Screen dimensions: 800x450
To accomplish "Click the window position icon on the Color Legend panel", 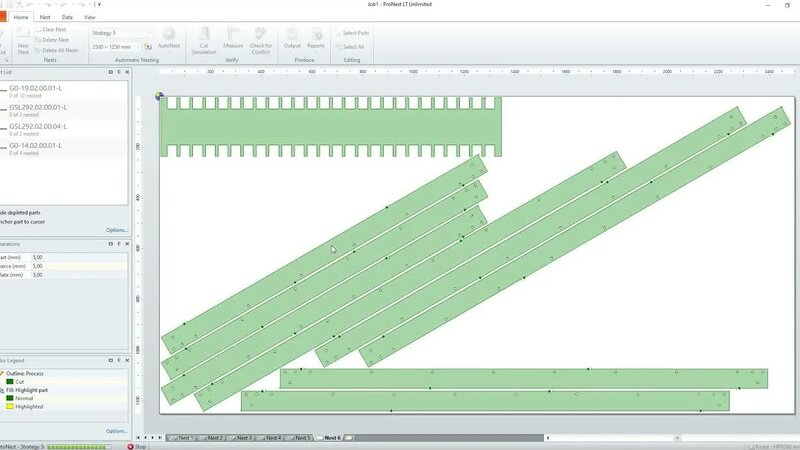I will 111,361.
